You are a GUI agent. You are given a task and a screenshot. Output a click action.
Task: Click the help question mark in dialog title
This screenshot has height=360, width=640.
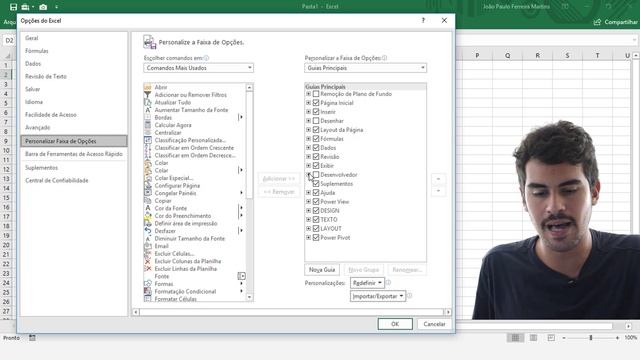pyautogui.click(x=423, y=20)
